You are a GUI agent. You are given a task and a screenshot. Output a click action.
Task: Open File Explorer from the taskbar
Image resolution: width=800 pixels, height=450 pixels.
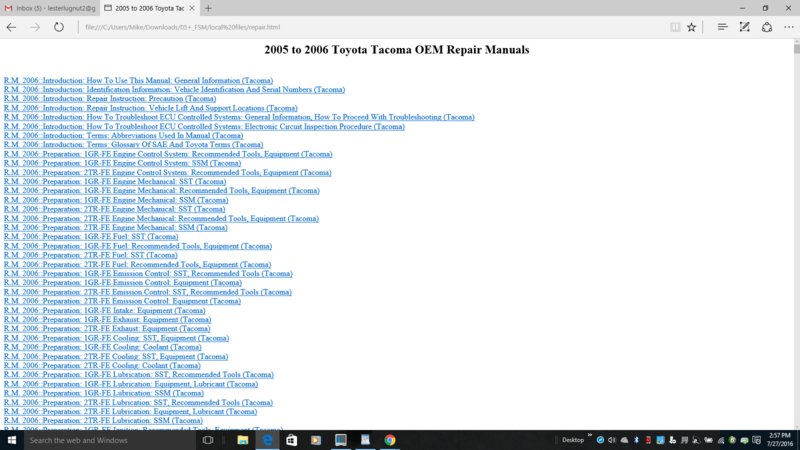[x=242, y=440]
